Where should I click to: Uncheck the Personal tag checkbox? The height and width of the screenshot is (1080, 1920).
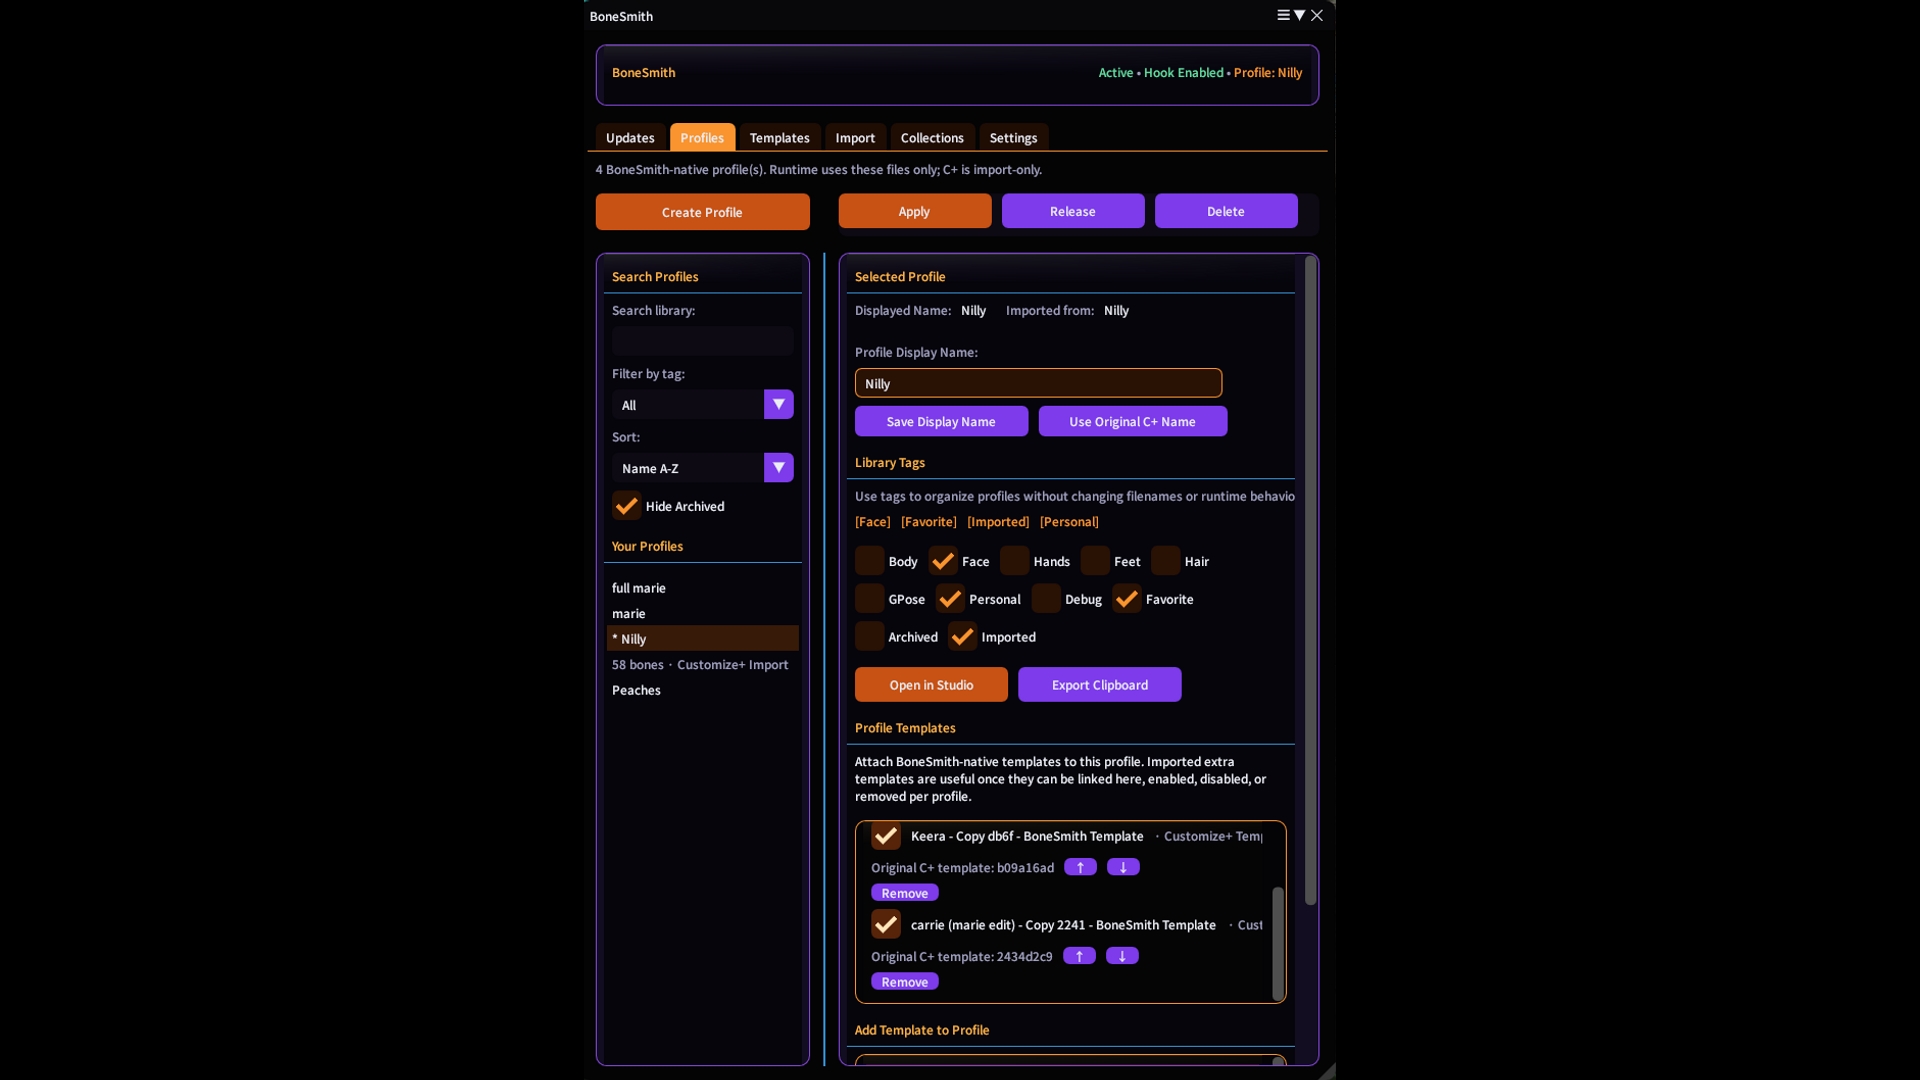[x=951, y=599]
